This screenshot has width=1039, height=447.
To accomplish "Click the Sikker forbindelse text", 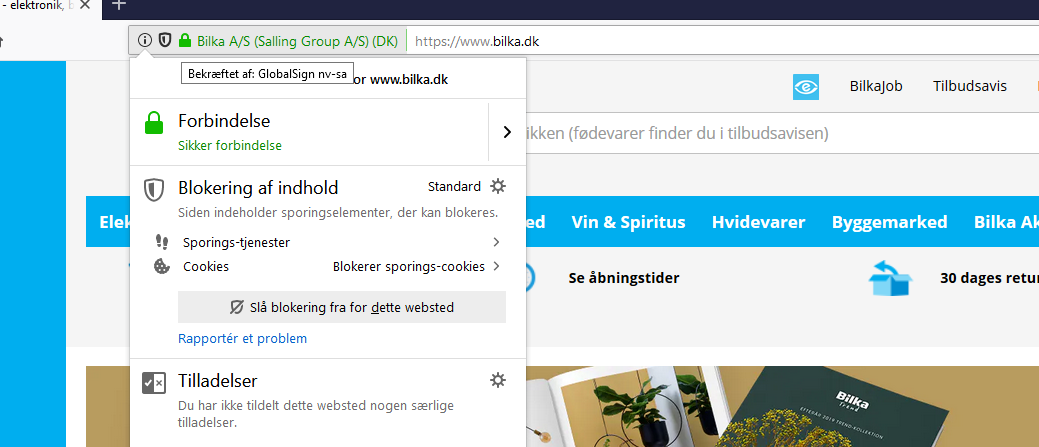I will click(x=230, y=146).
